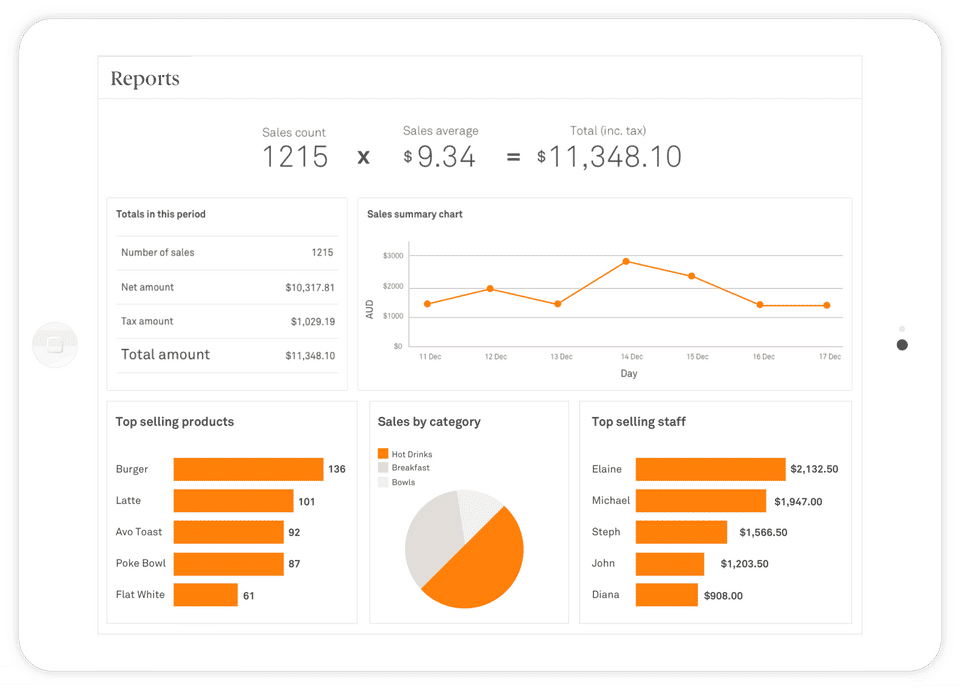Click the Sales count figure 1215

[x=295, y=157]
